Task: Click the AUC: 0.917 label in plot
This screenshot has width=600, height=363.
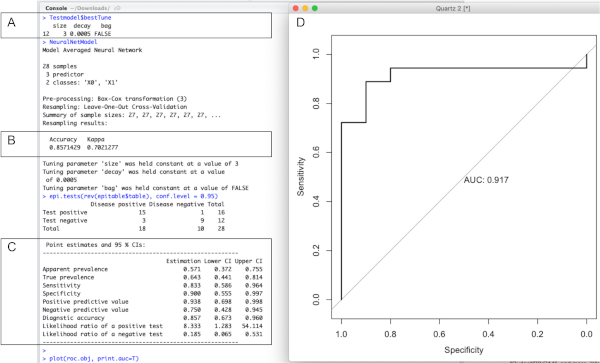Action: pyautogui.click(x=486, y=180)
